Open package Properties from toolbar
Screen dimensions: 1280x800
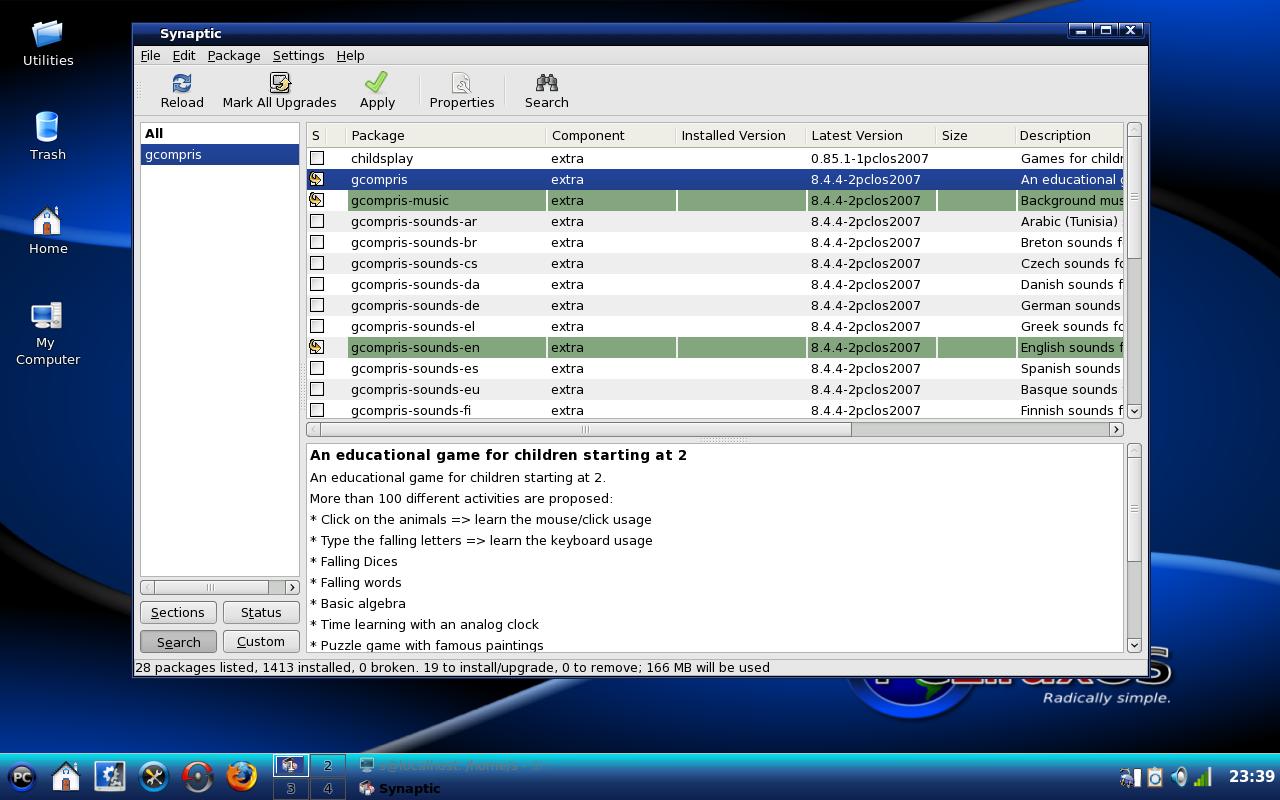tap(461, 83)
